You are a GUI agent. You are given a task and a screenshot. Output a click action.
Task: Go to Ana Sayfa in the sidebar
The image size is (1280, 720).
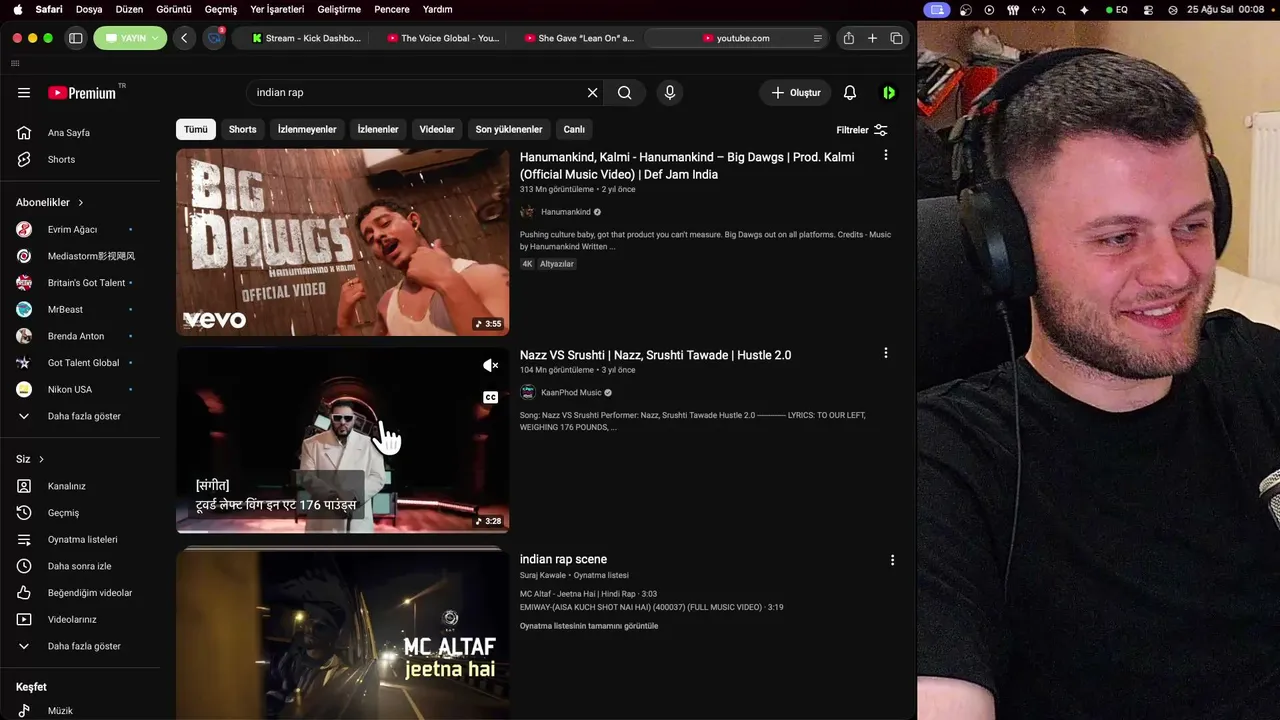pos(68,133)
